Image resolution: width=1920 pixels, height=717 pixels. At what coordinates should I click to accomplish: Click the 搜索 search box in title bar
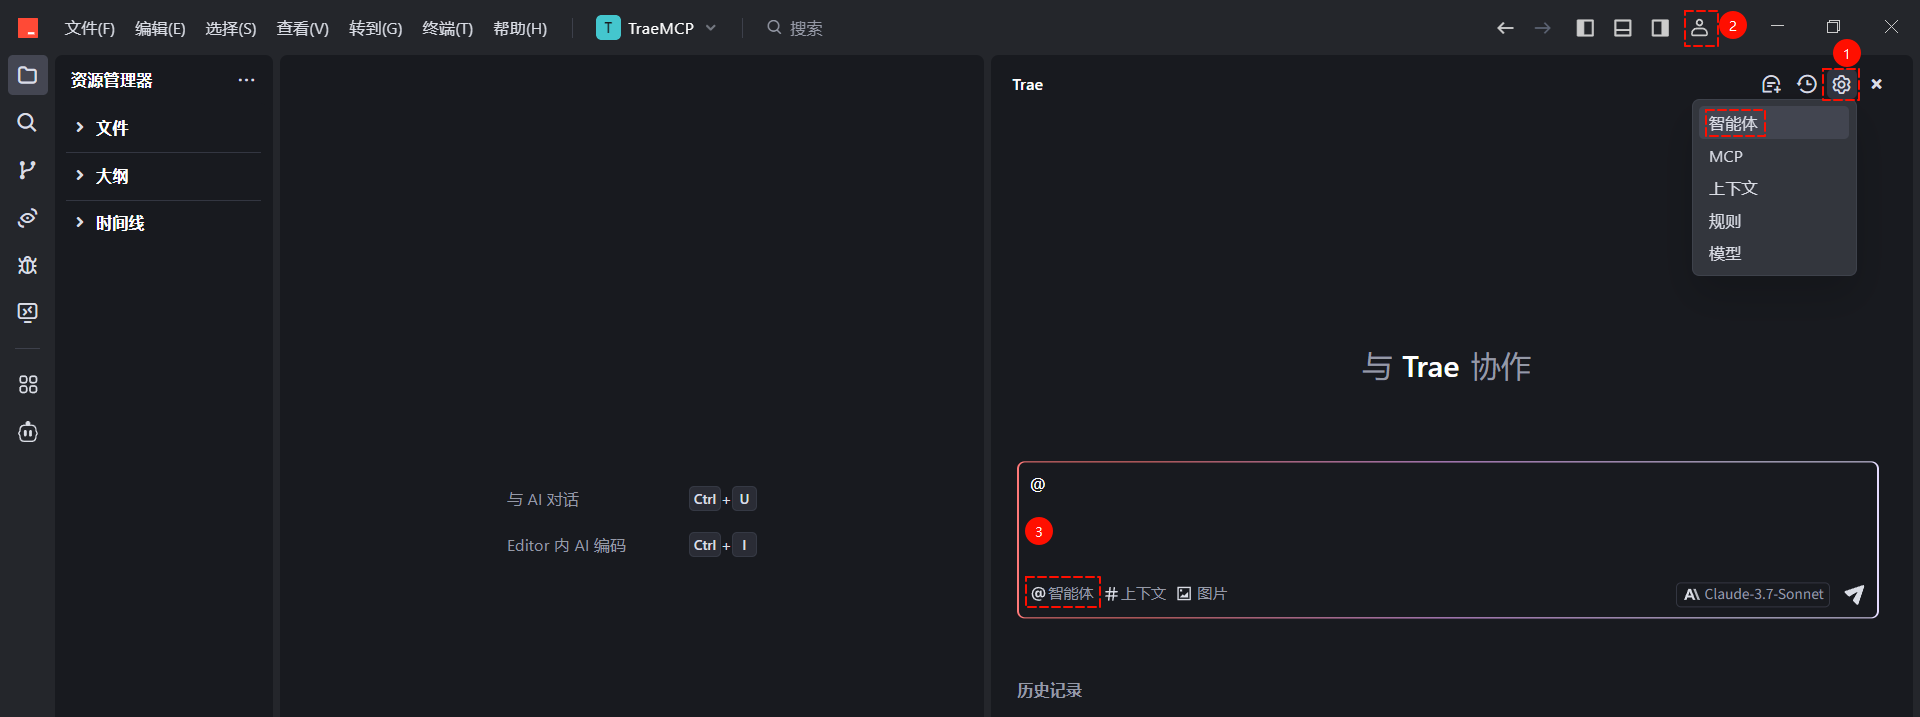click(794, 28)
